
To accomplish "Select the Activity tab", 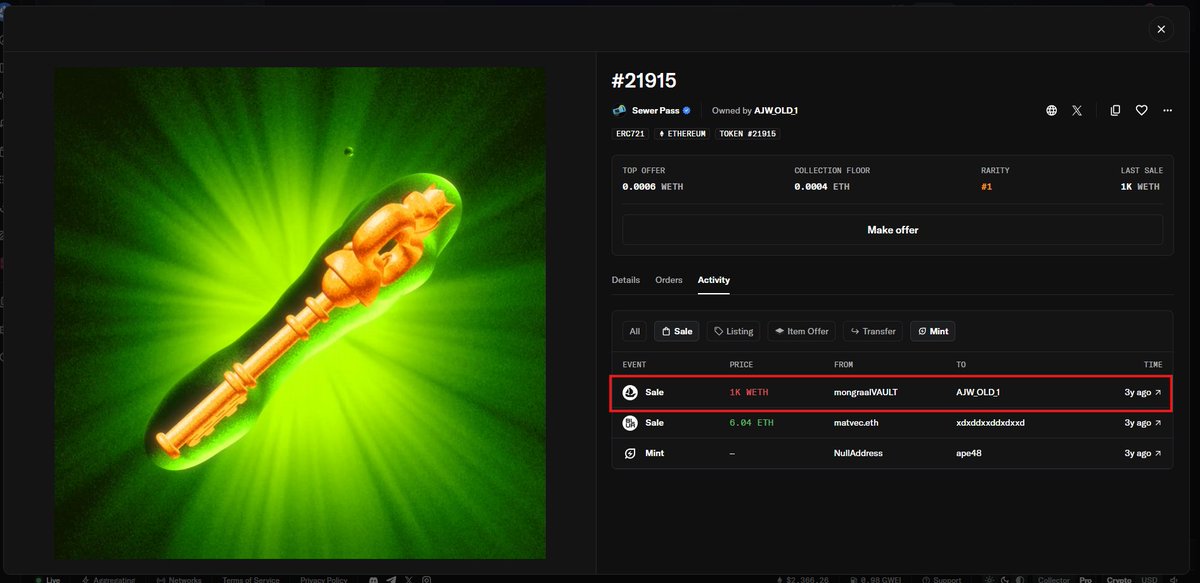I will (x=714, y=280).
